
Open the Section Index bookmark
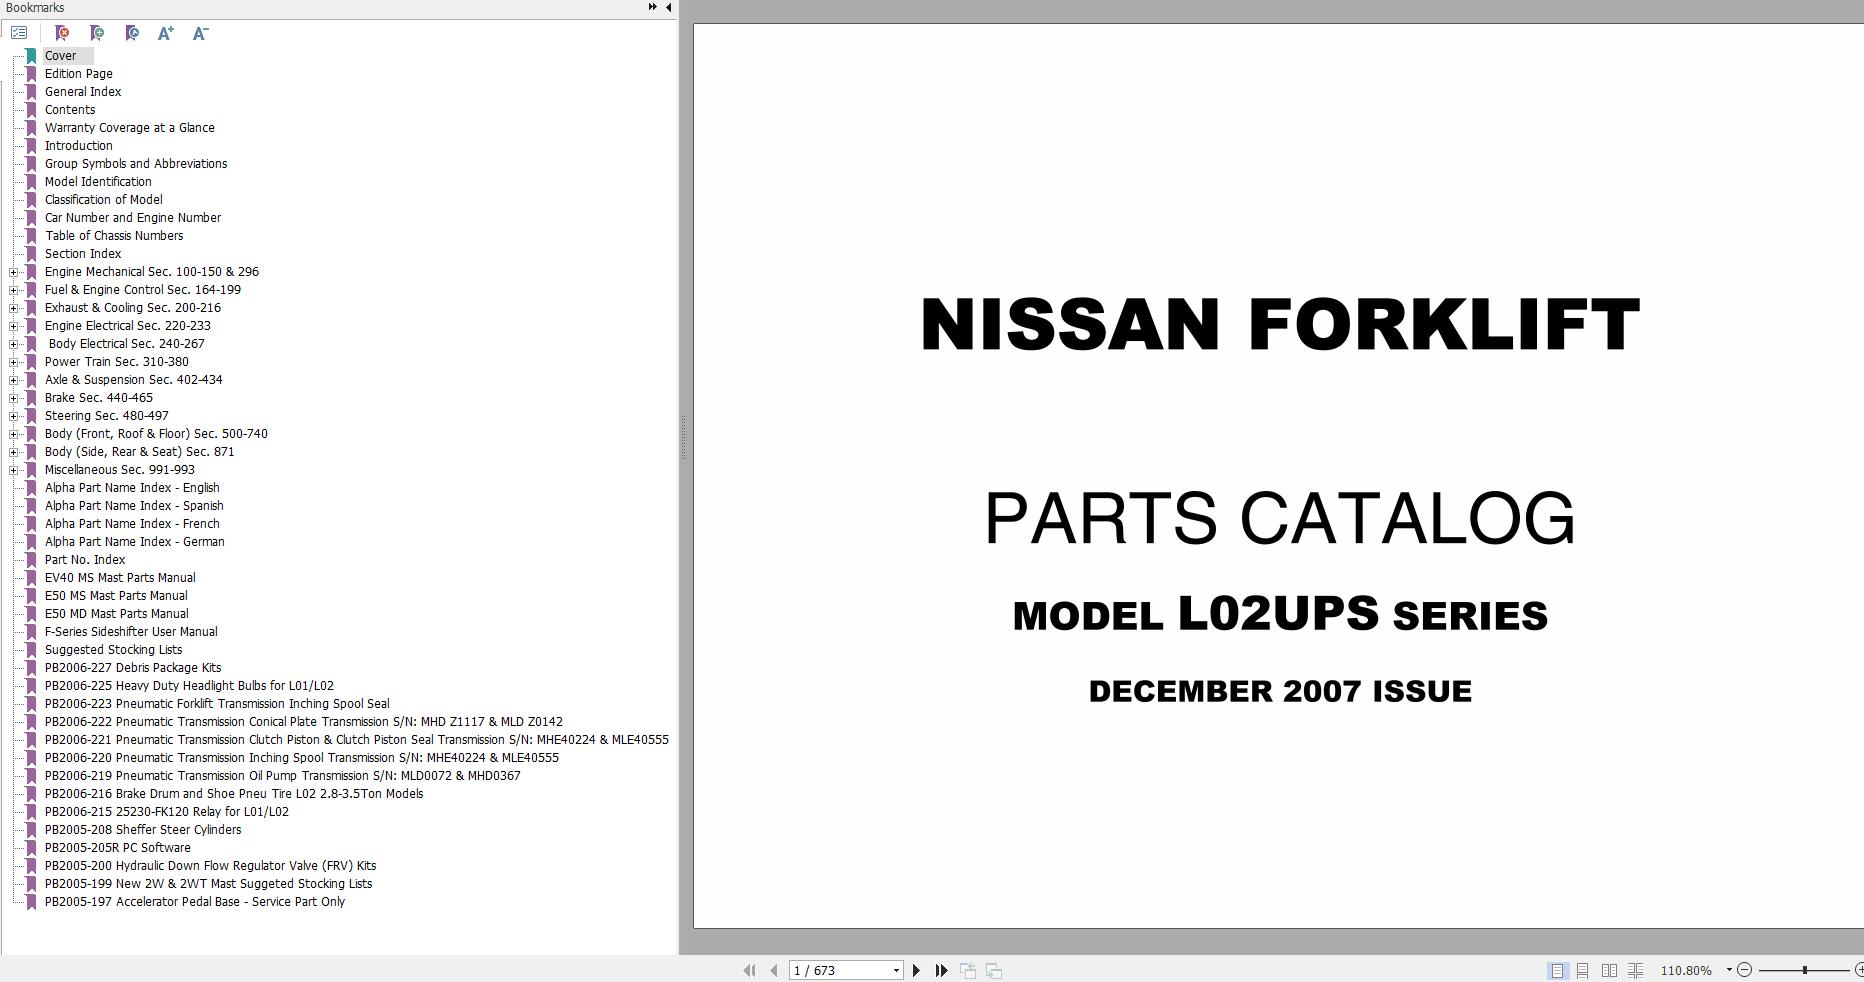pos(83,254)
